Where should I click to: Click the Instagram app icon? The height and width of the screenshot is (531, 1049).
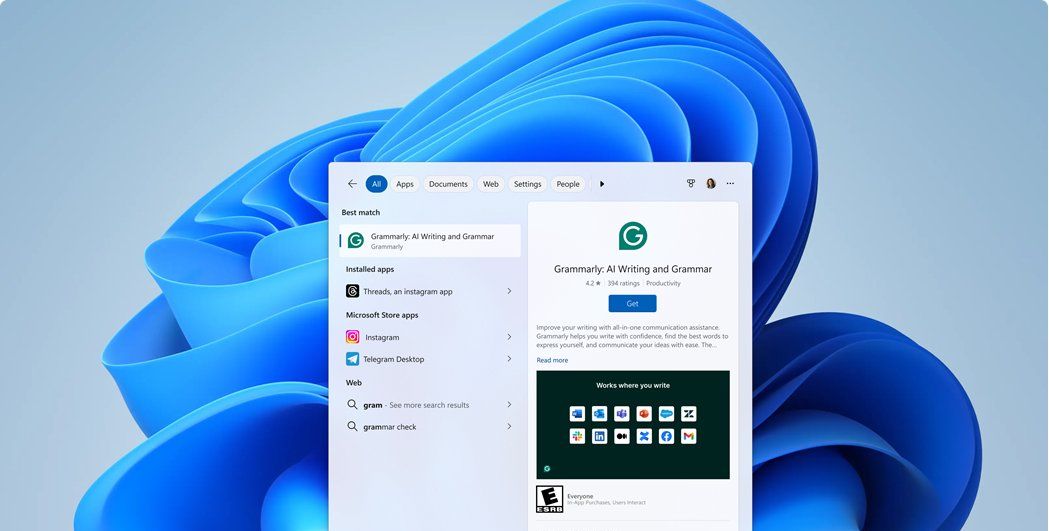(353, 337)
